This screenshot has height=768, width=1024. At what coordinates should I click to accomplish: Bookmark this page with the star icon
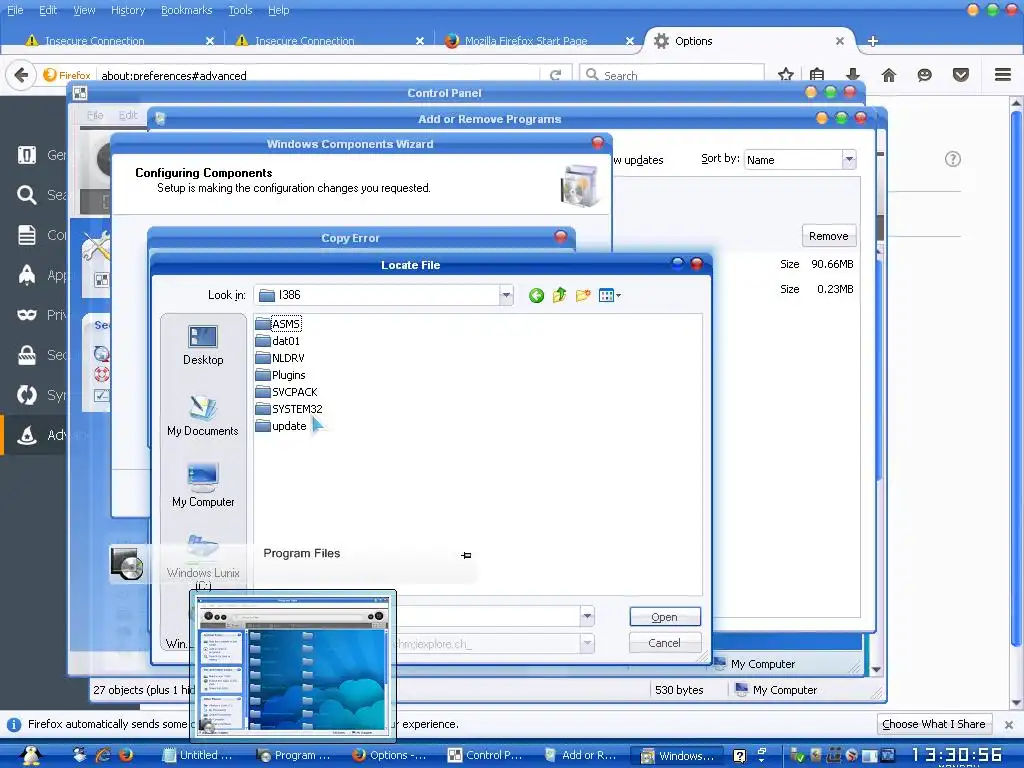[x=786, y=75]
